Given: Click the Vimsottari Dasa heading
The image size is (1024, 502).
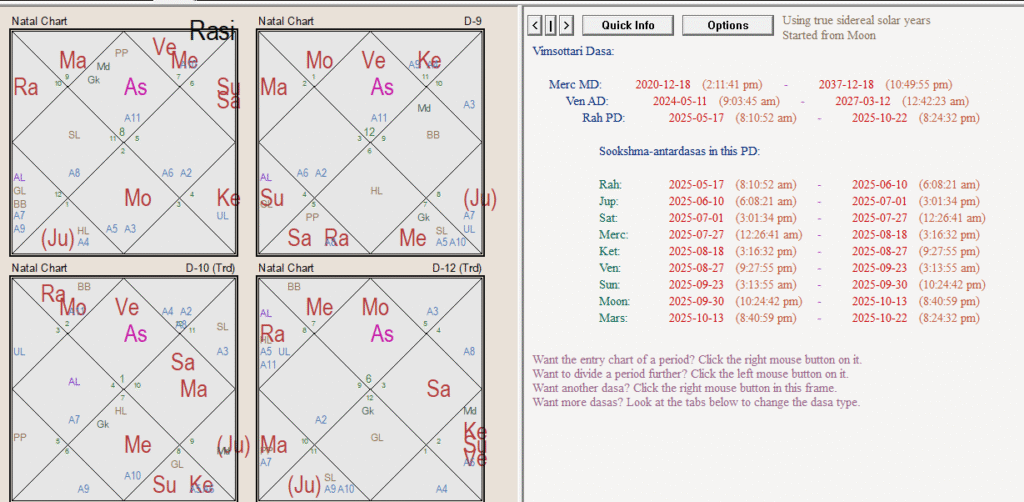Looking at the screenshot, I should click(573, 51).
